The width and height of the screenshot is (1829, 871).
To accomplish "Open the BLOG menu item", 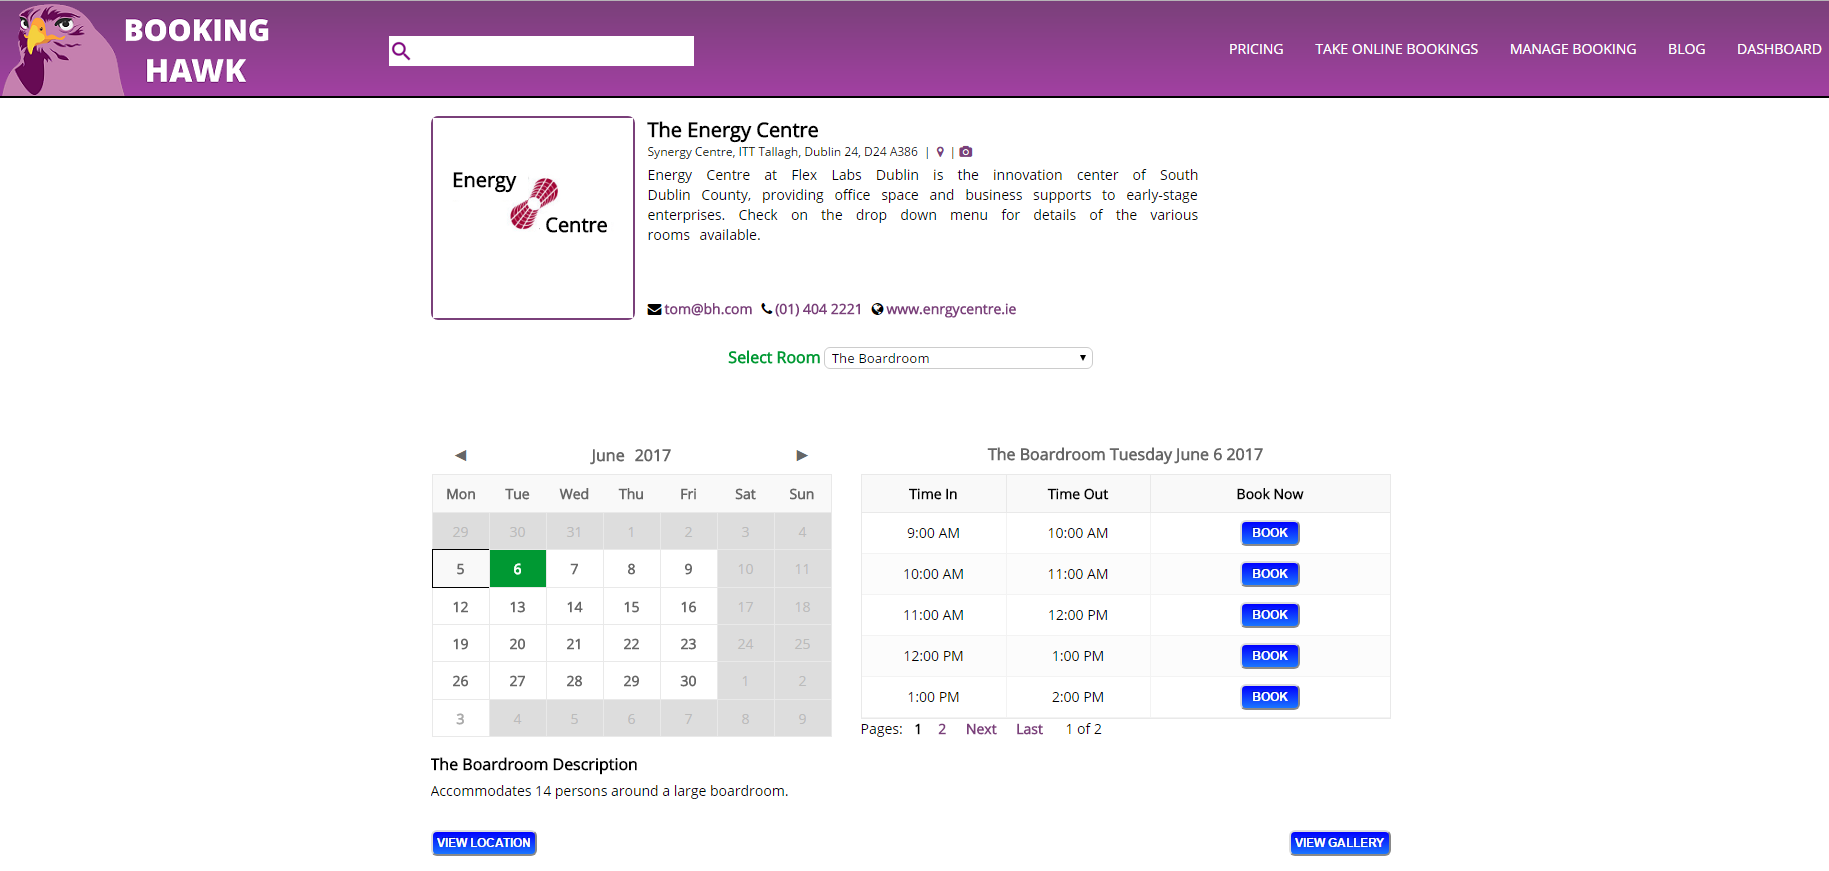I will [1686, 49].
